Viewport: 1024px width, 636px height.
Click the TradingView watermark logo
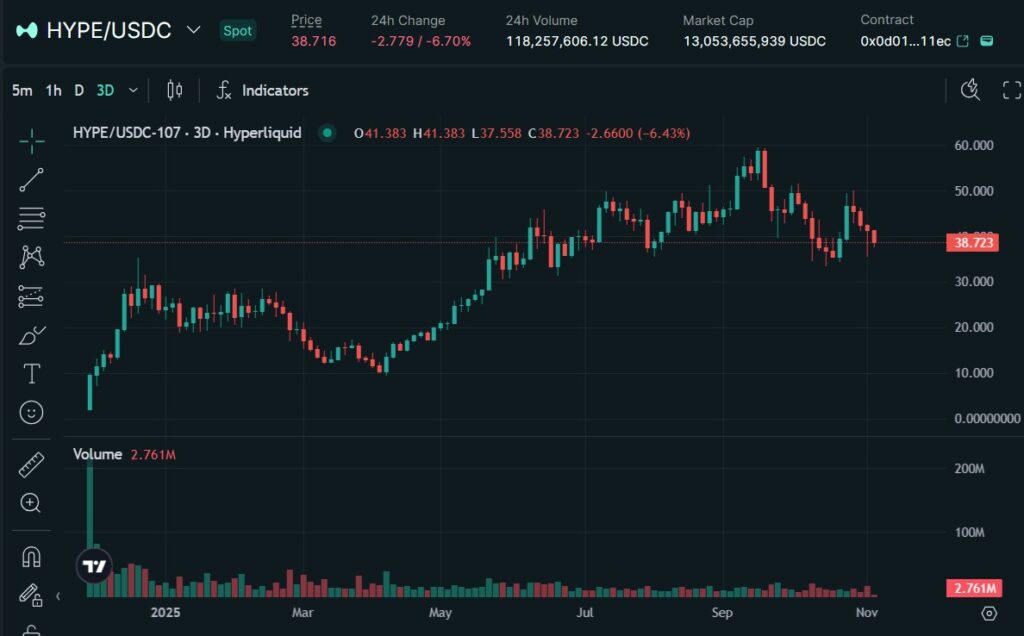(x=96, y=565)
